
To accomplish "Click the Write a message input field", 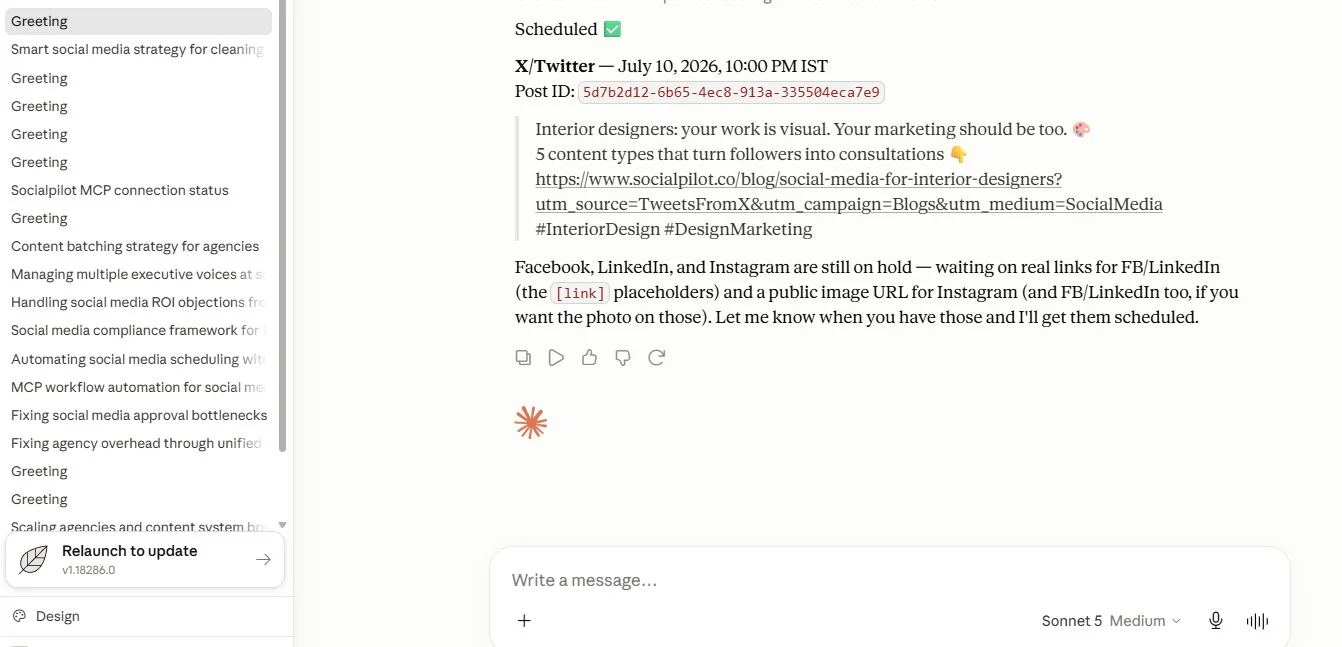I will (890, 580).
